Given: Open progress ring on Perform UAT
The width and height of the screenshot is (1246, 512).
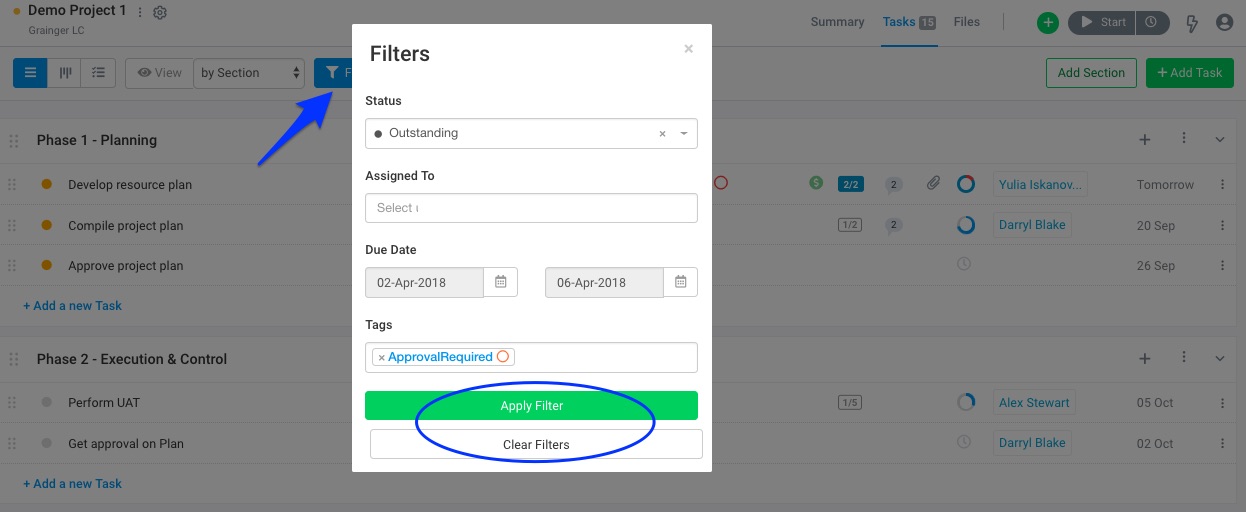Looking at the screenshot, I should (965, 402).
